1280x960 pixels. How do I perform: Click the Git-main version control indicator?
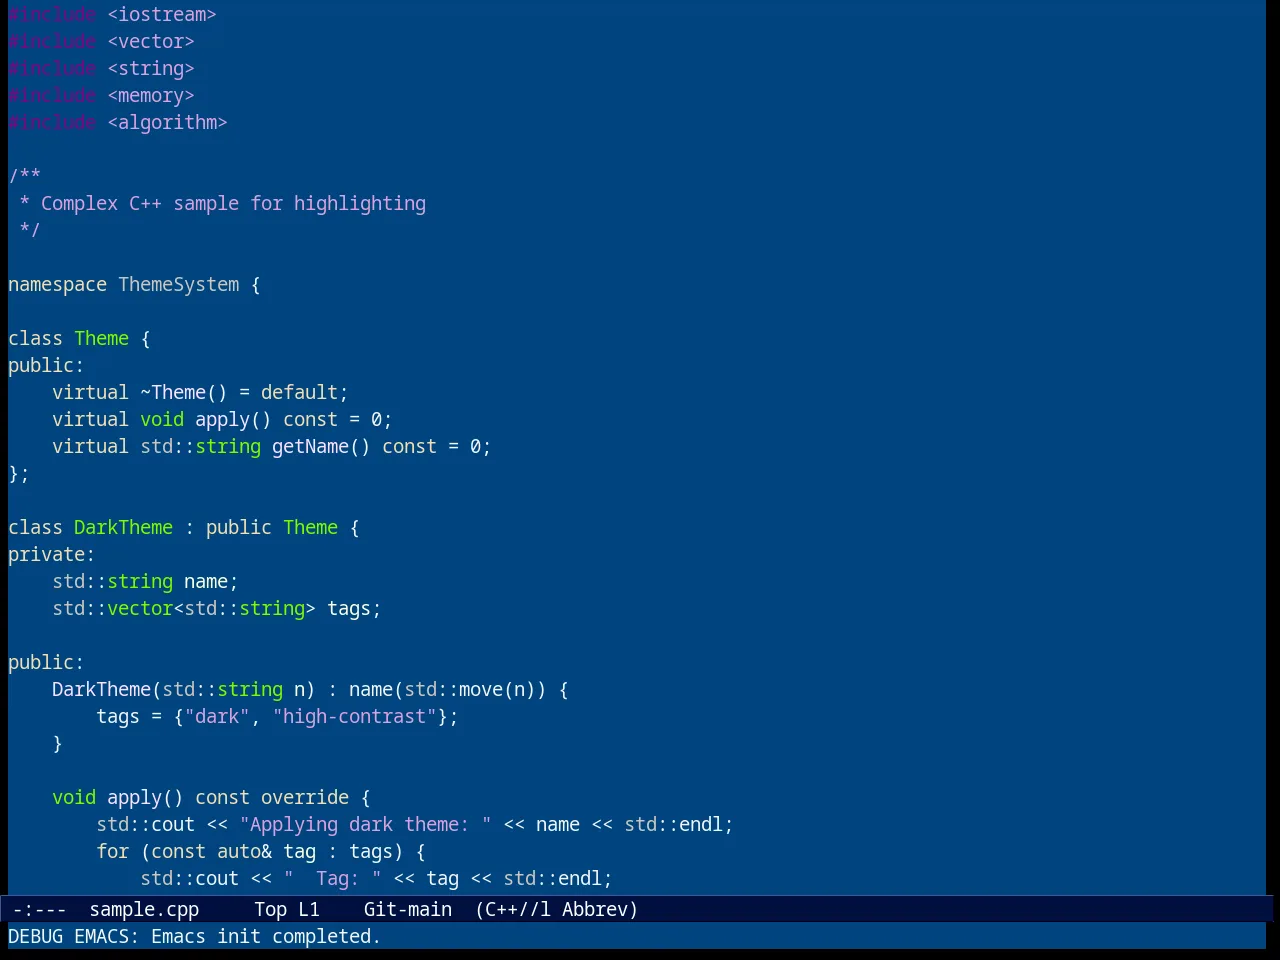[x=408, y=909]
